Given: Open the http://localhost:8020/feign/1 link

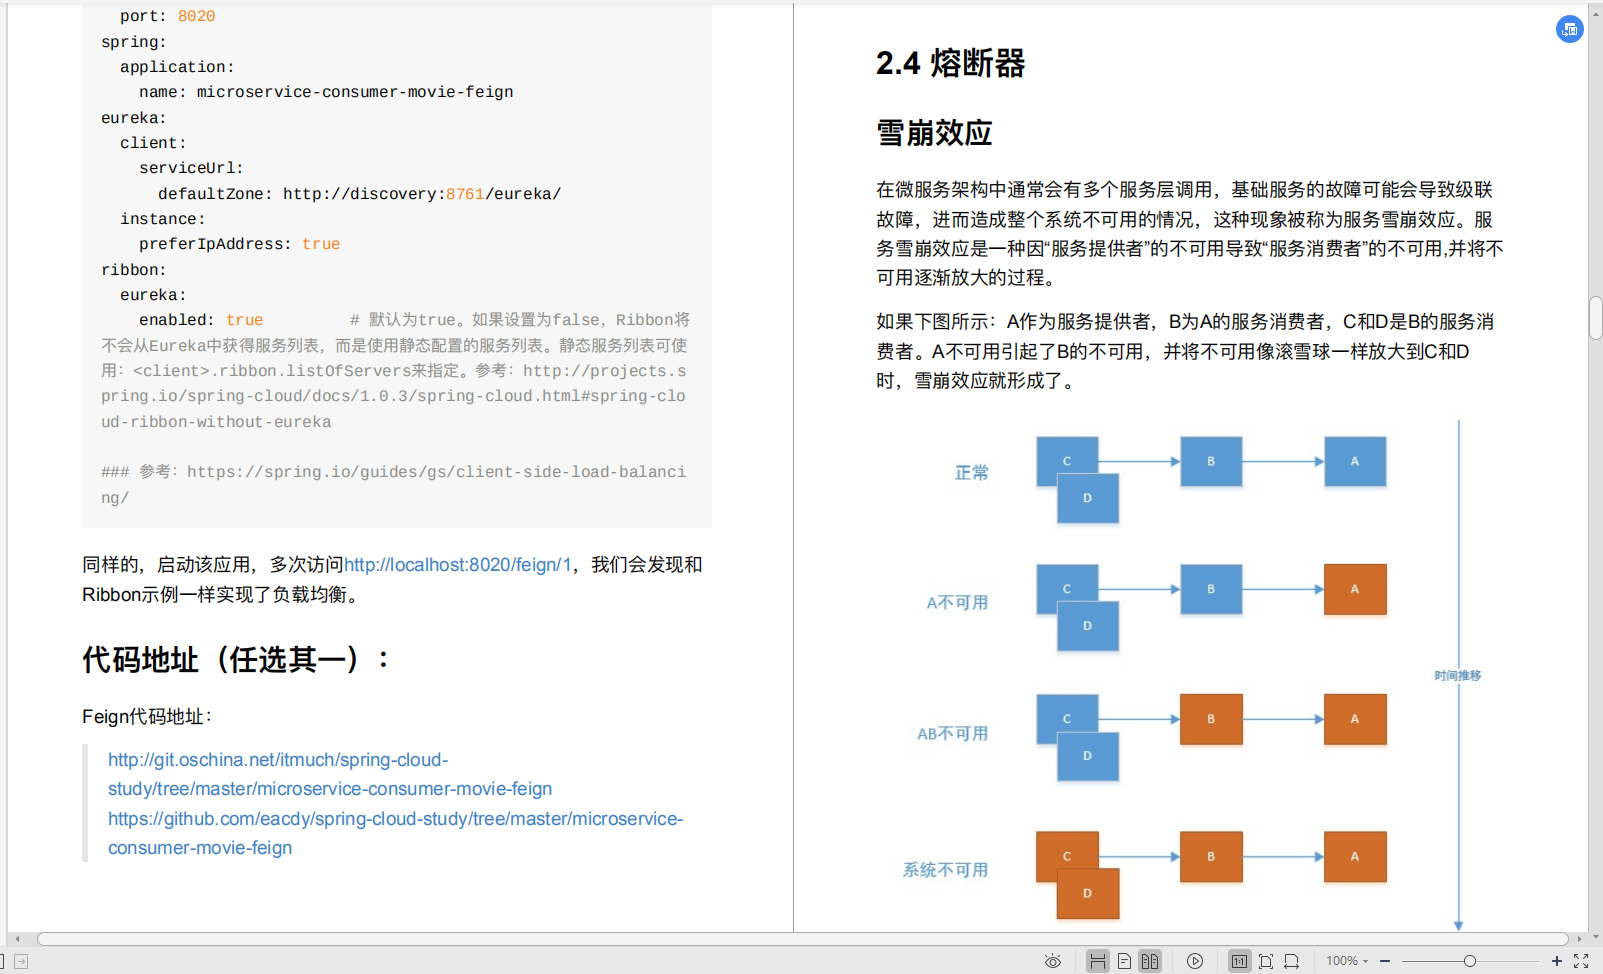Looking at the screenshot, I should [x=457, y=565].
